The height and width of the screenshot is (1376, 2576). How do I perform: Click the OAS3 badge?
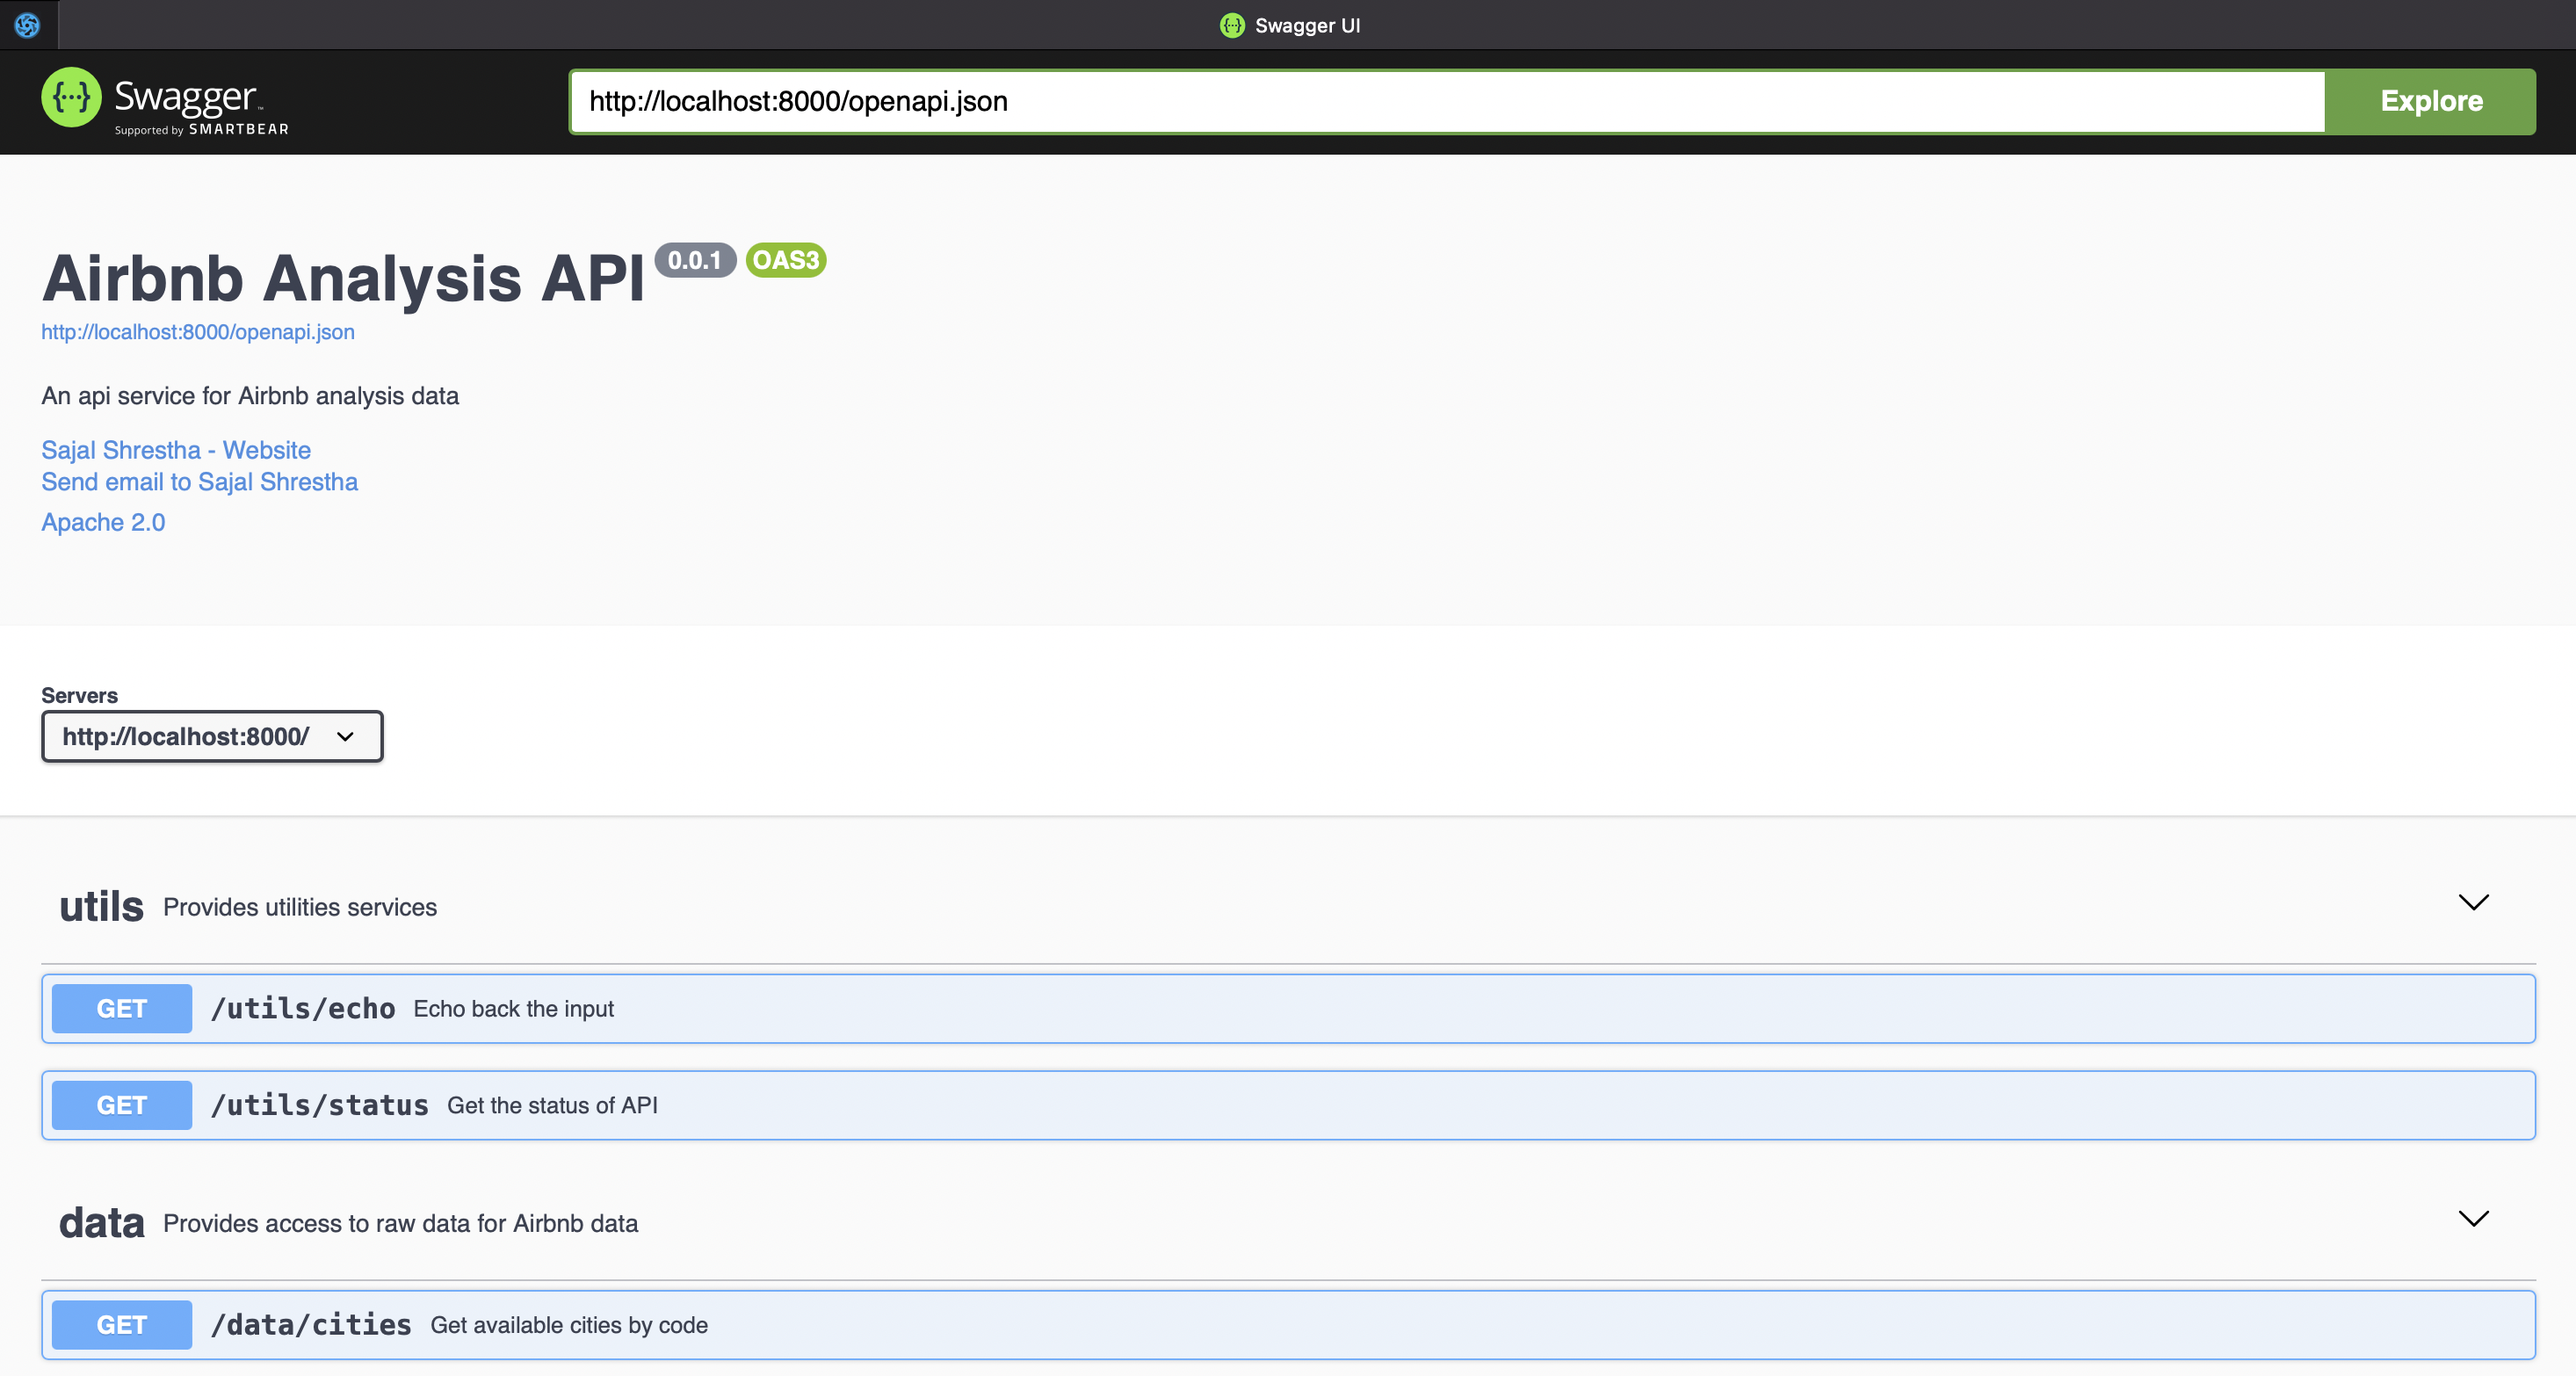[x=786, y=261]
